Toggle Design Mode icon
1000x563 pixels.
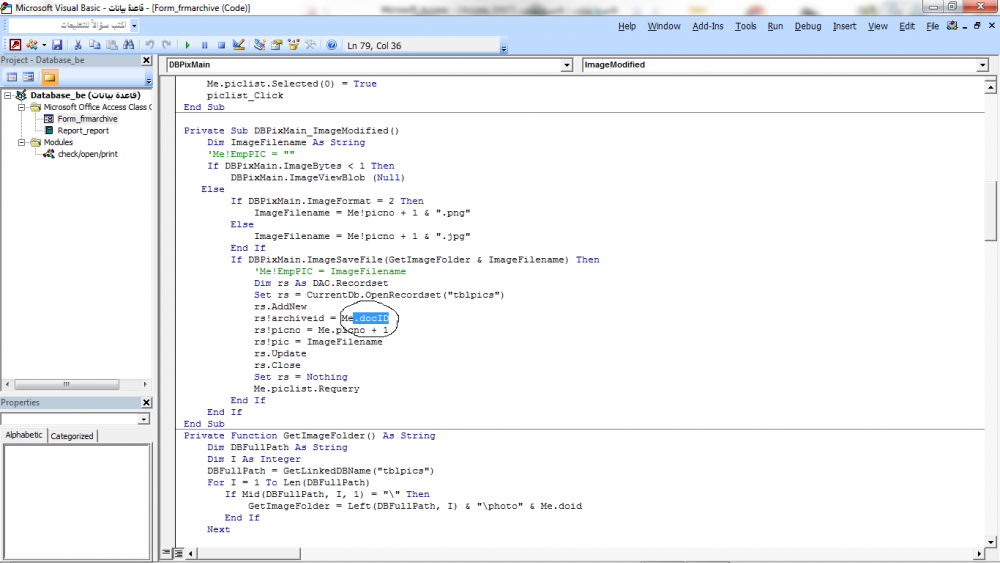pos(239,45)
